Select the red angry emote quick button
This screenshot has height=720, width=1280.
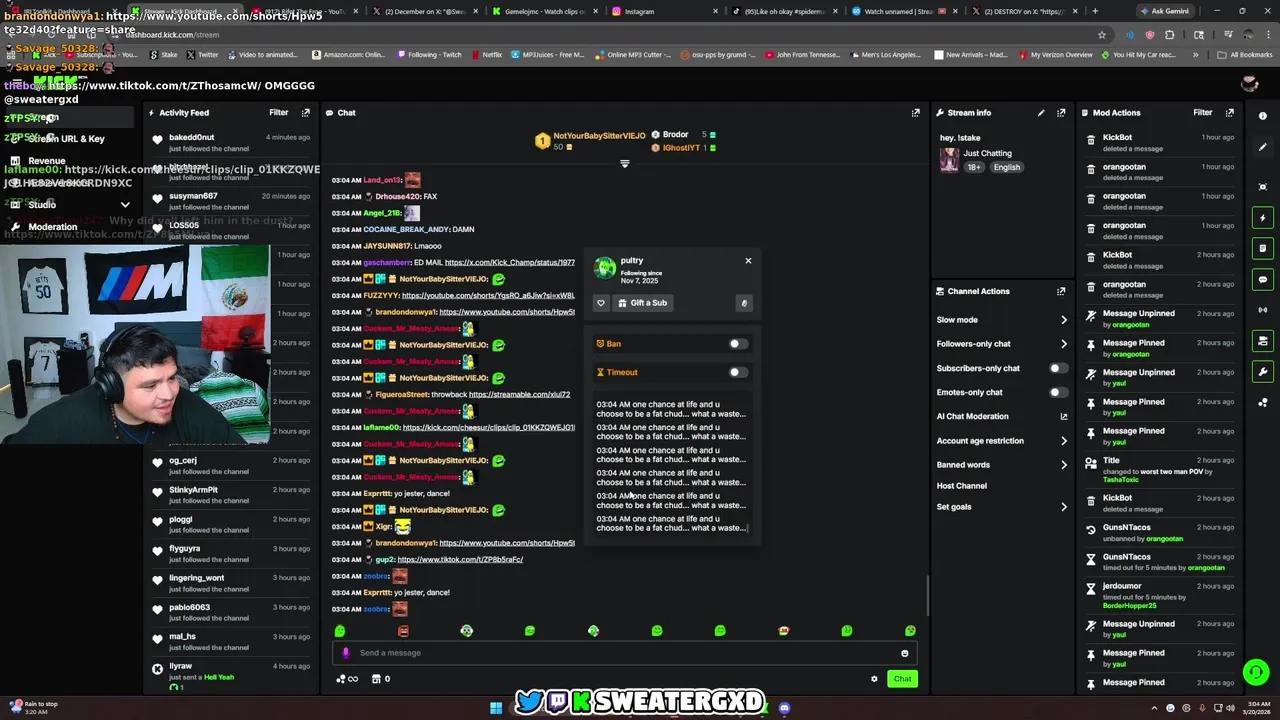click(x=403, y=631)
